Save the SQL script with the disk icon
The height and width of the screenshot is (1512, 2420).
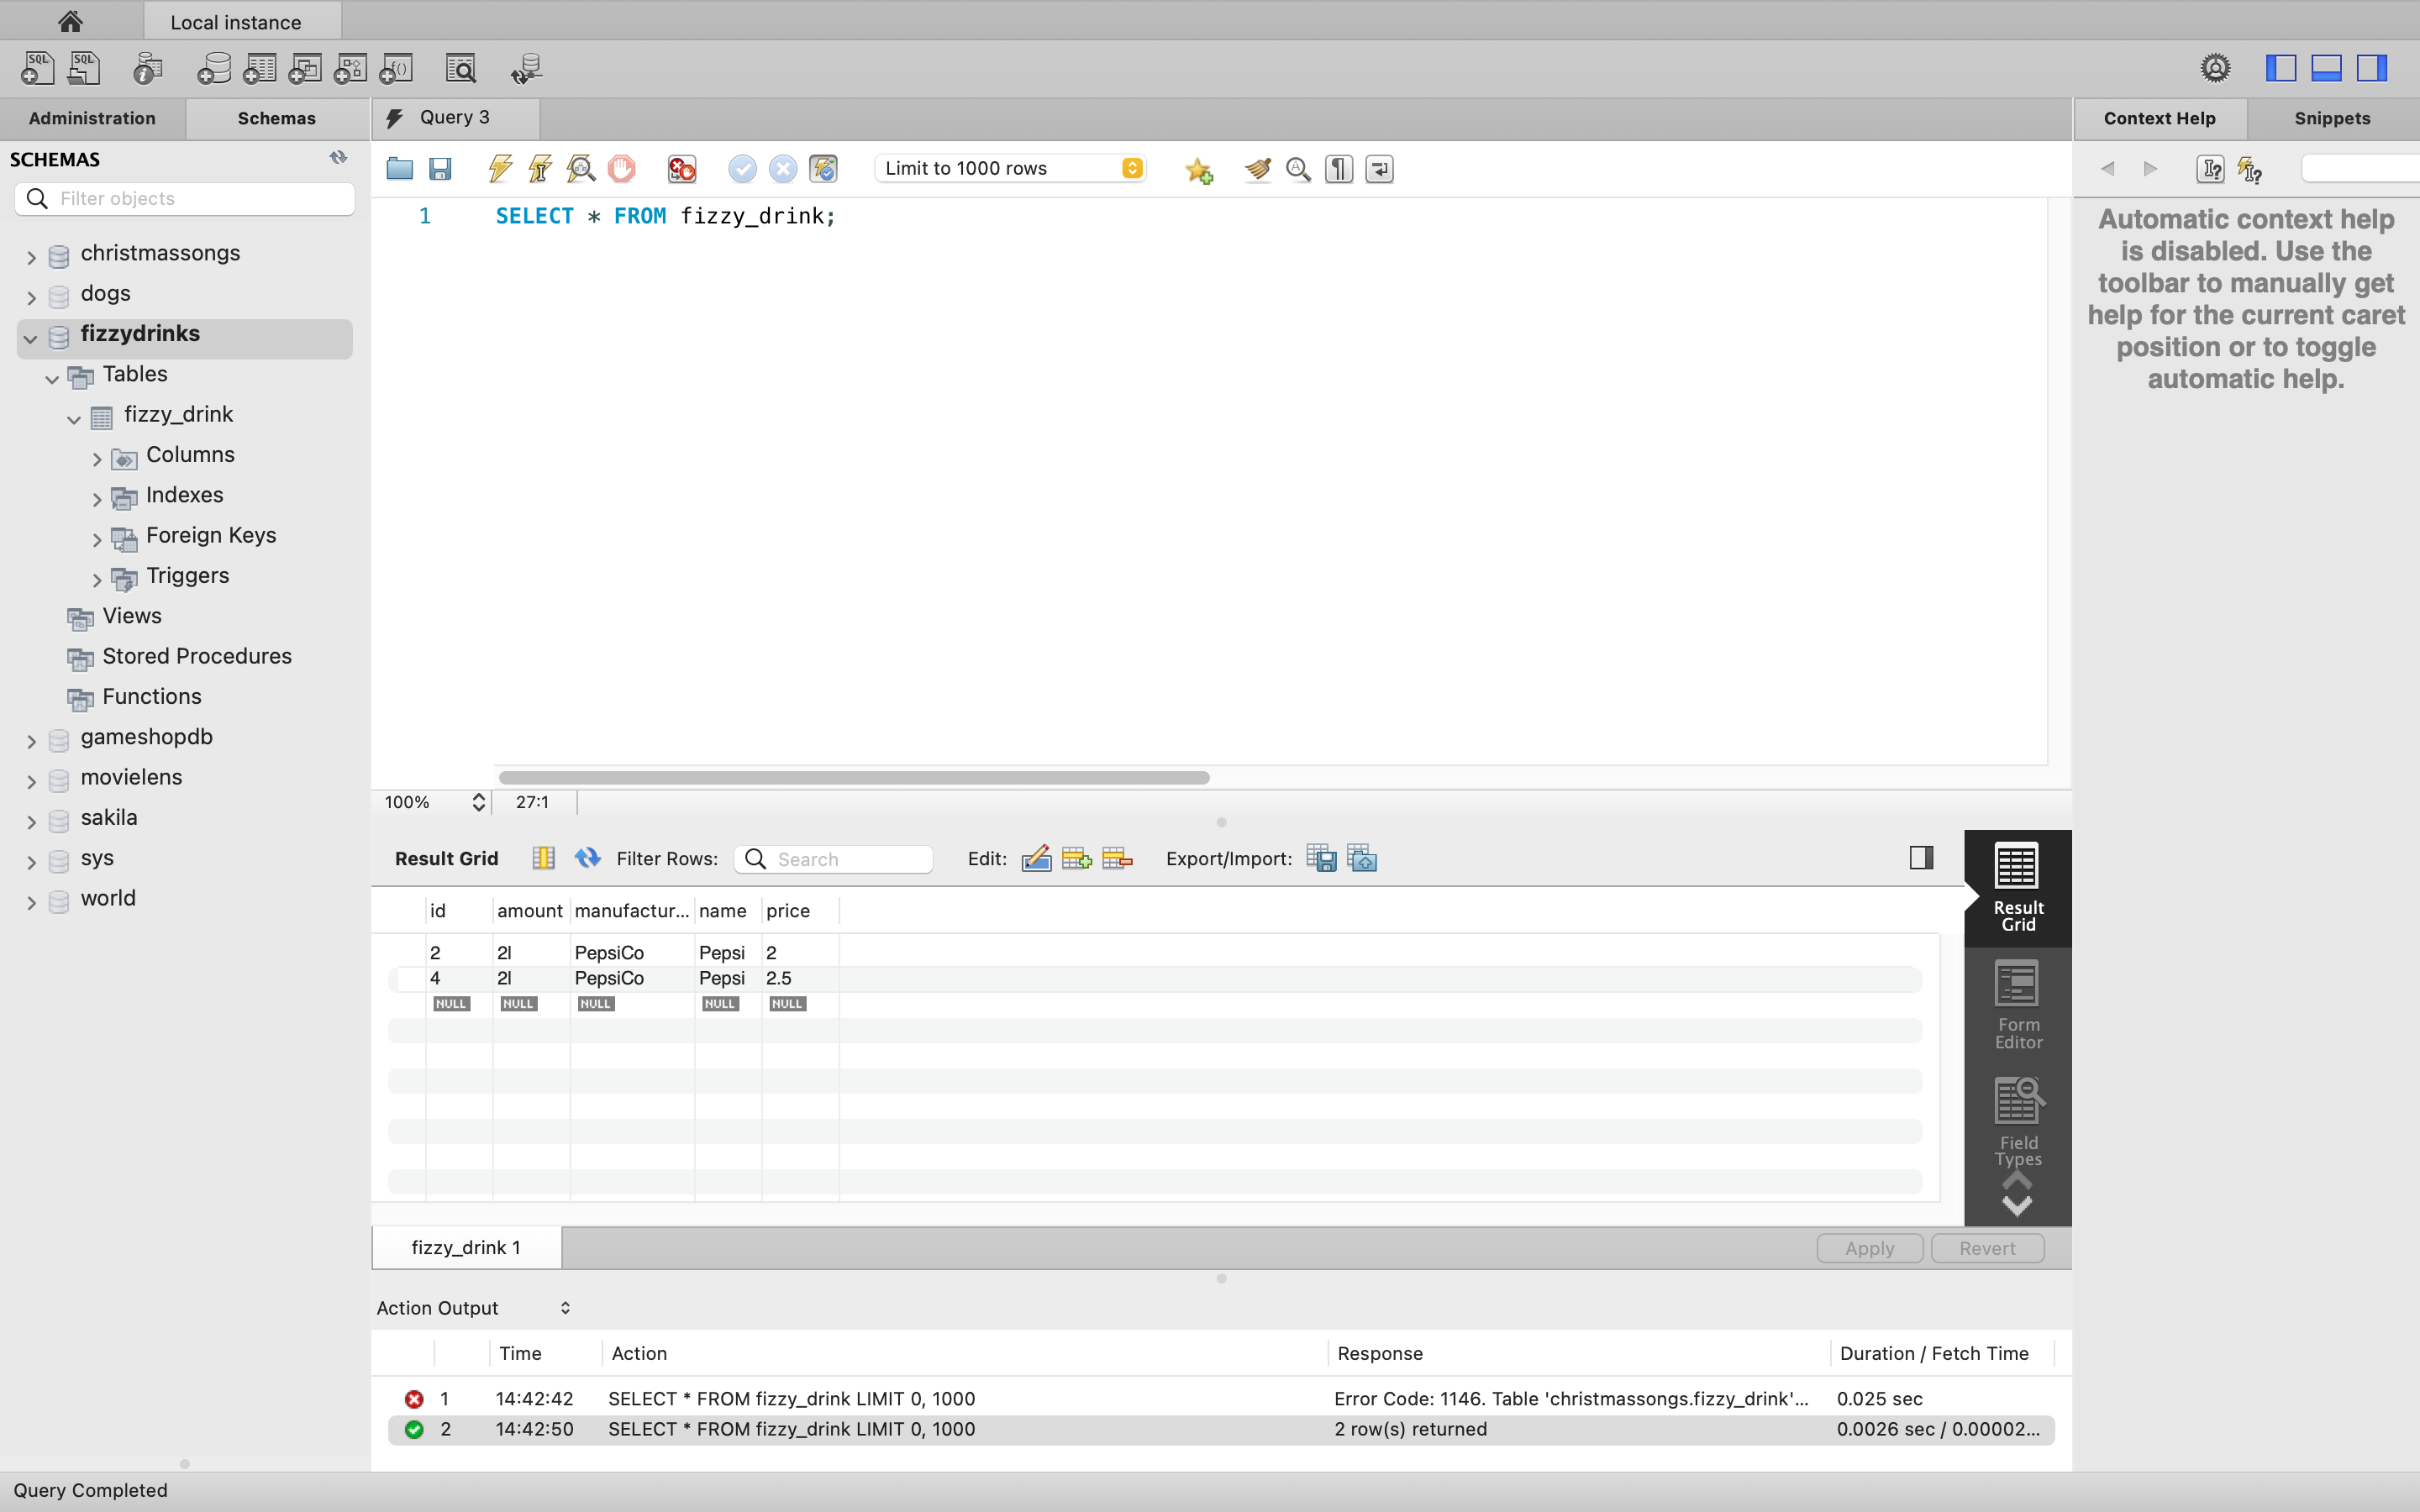pyautogui.click(x=440, y=169)
